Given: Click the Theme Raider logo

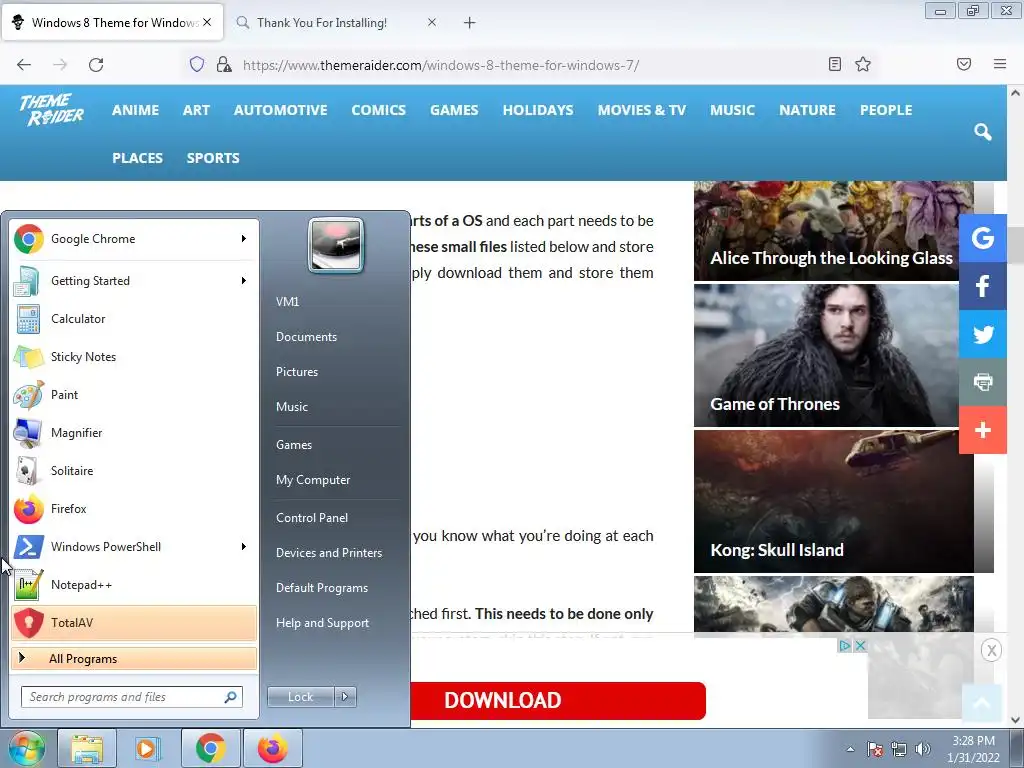Looking at the screenshot, I should 51,110.
